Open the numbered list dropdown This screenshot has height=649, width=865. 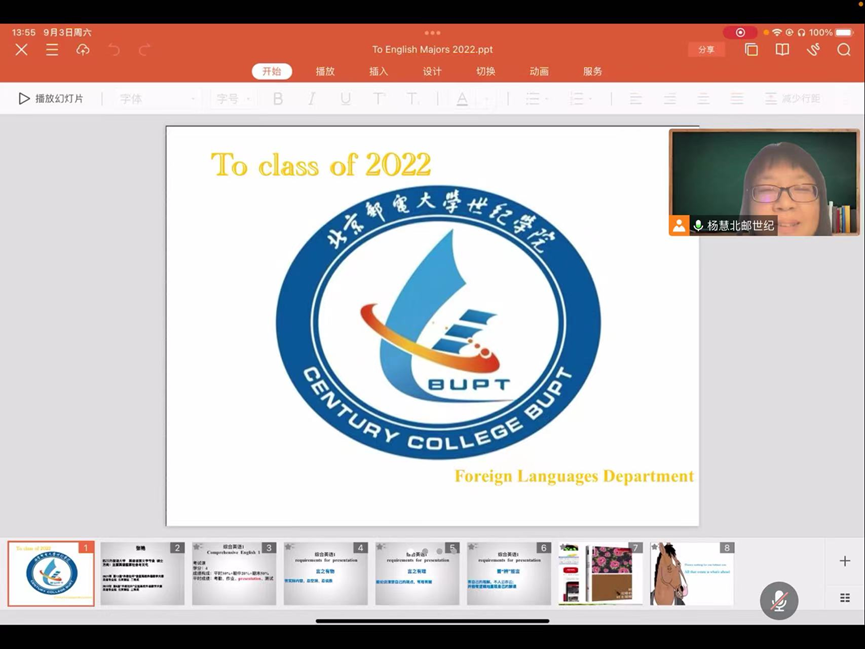click(580, 99)
